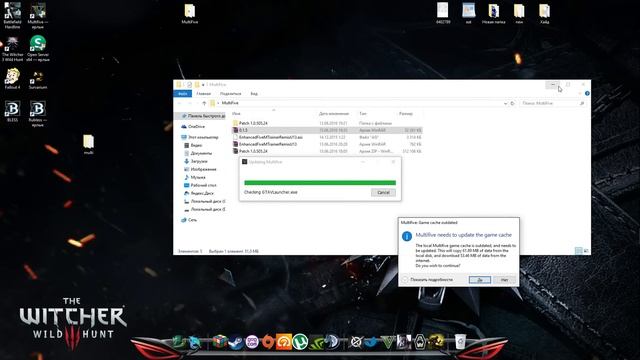640x360 pixels.
Task: Open NVIDIA icon in dock
Action: pos(316,342)
